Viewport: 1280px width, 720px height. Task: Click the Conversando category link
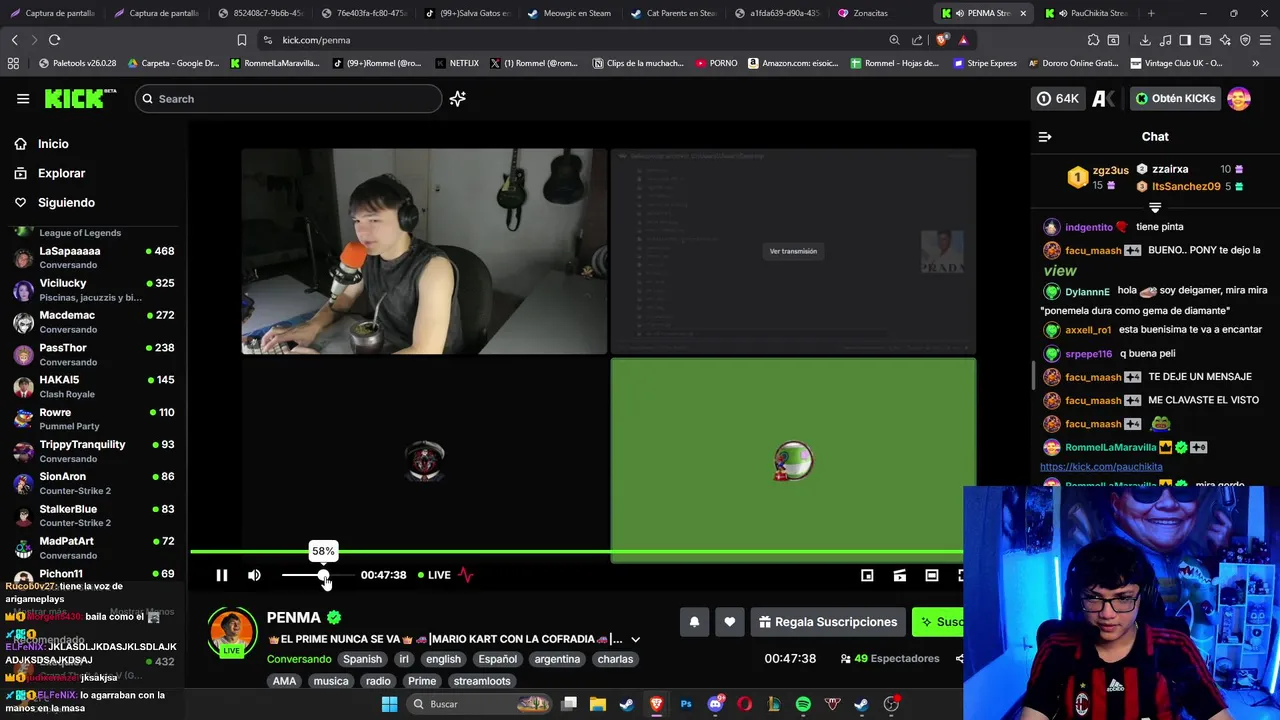(299, 659)
